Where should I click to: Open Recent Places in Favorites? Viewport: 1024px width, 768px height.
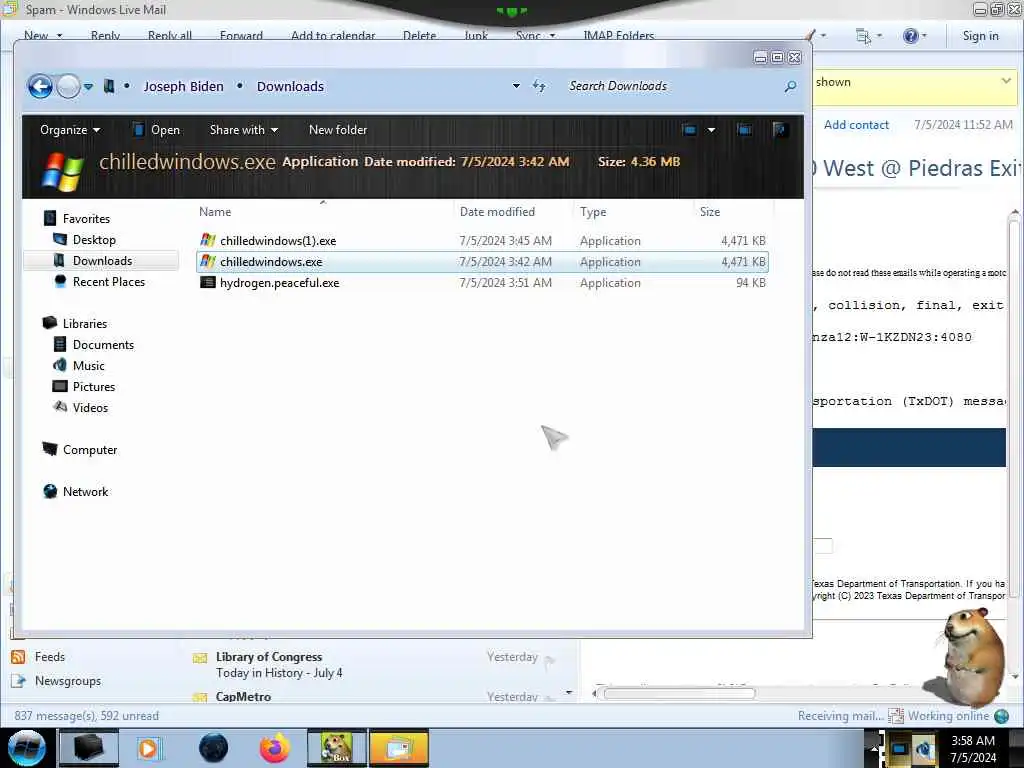click(109, 281)
